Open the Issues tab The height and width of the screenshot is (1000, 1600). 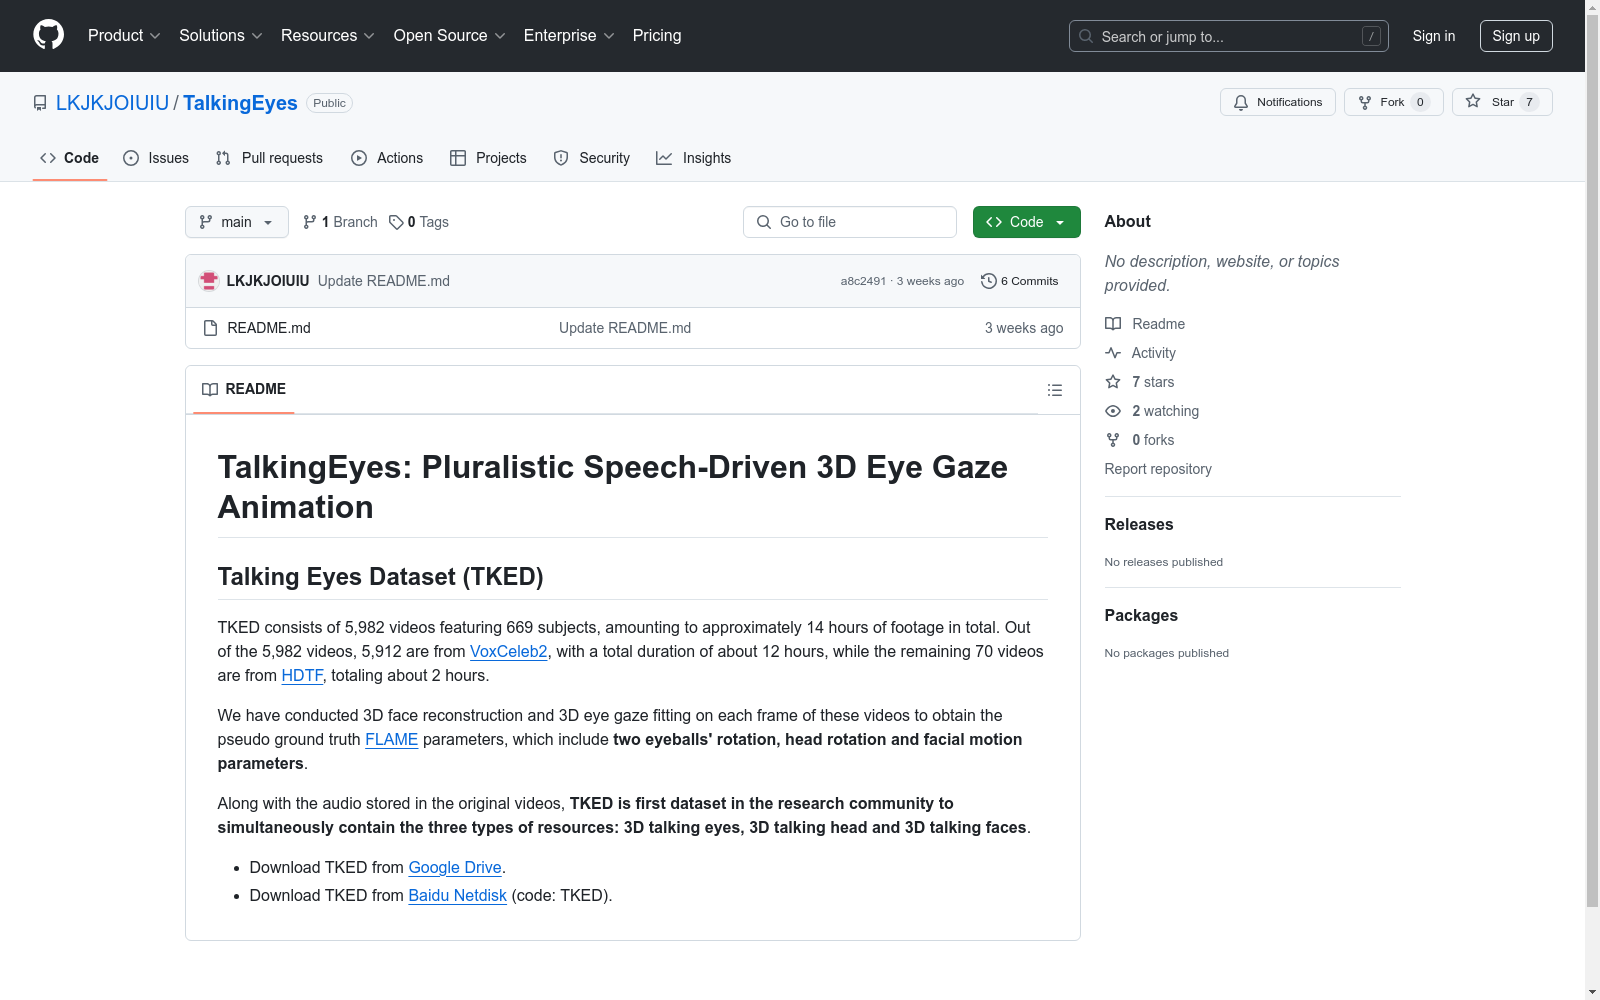coord(156,158)
